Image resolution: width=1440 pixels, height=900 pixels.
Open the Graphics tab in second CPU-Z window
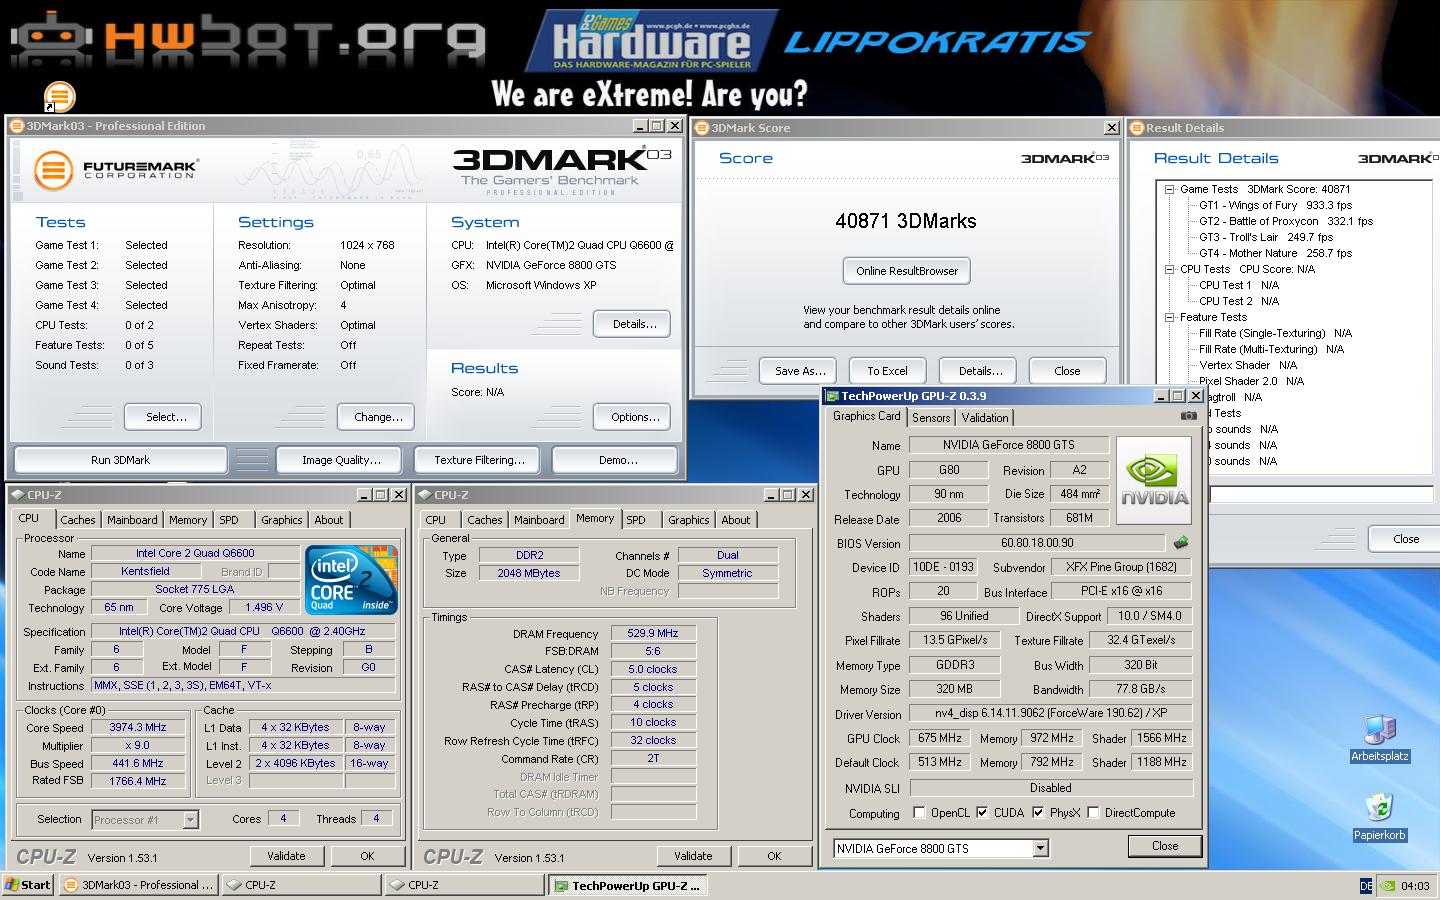[x=689, y=520]
